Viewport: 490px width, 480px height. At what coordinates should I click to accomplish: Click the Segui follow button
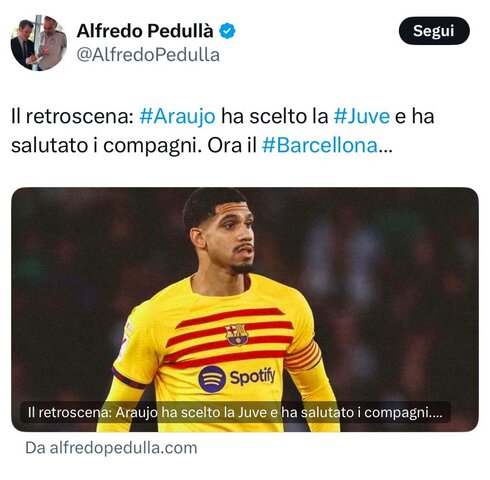point(434,31)
